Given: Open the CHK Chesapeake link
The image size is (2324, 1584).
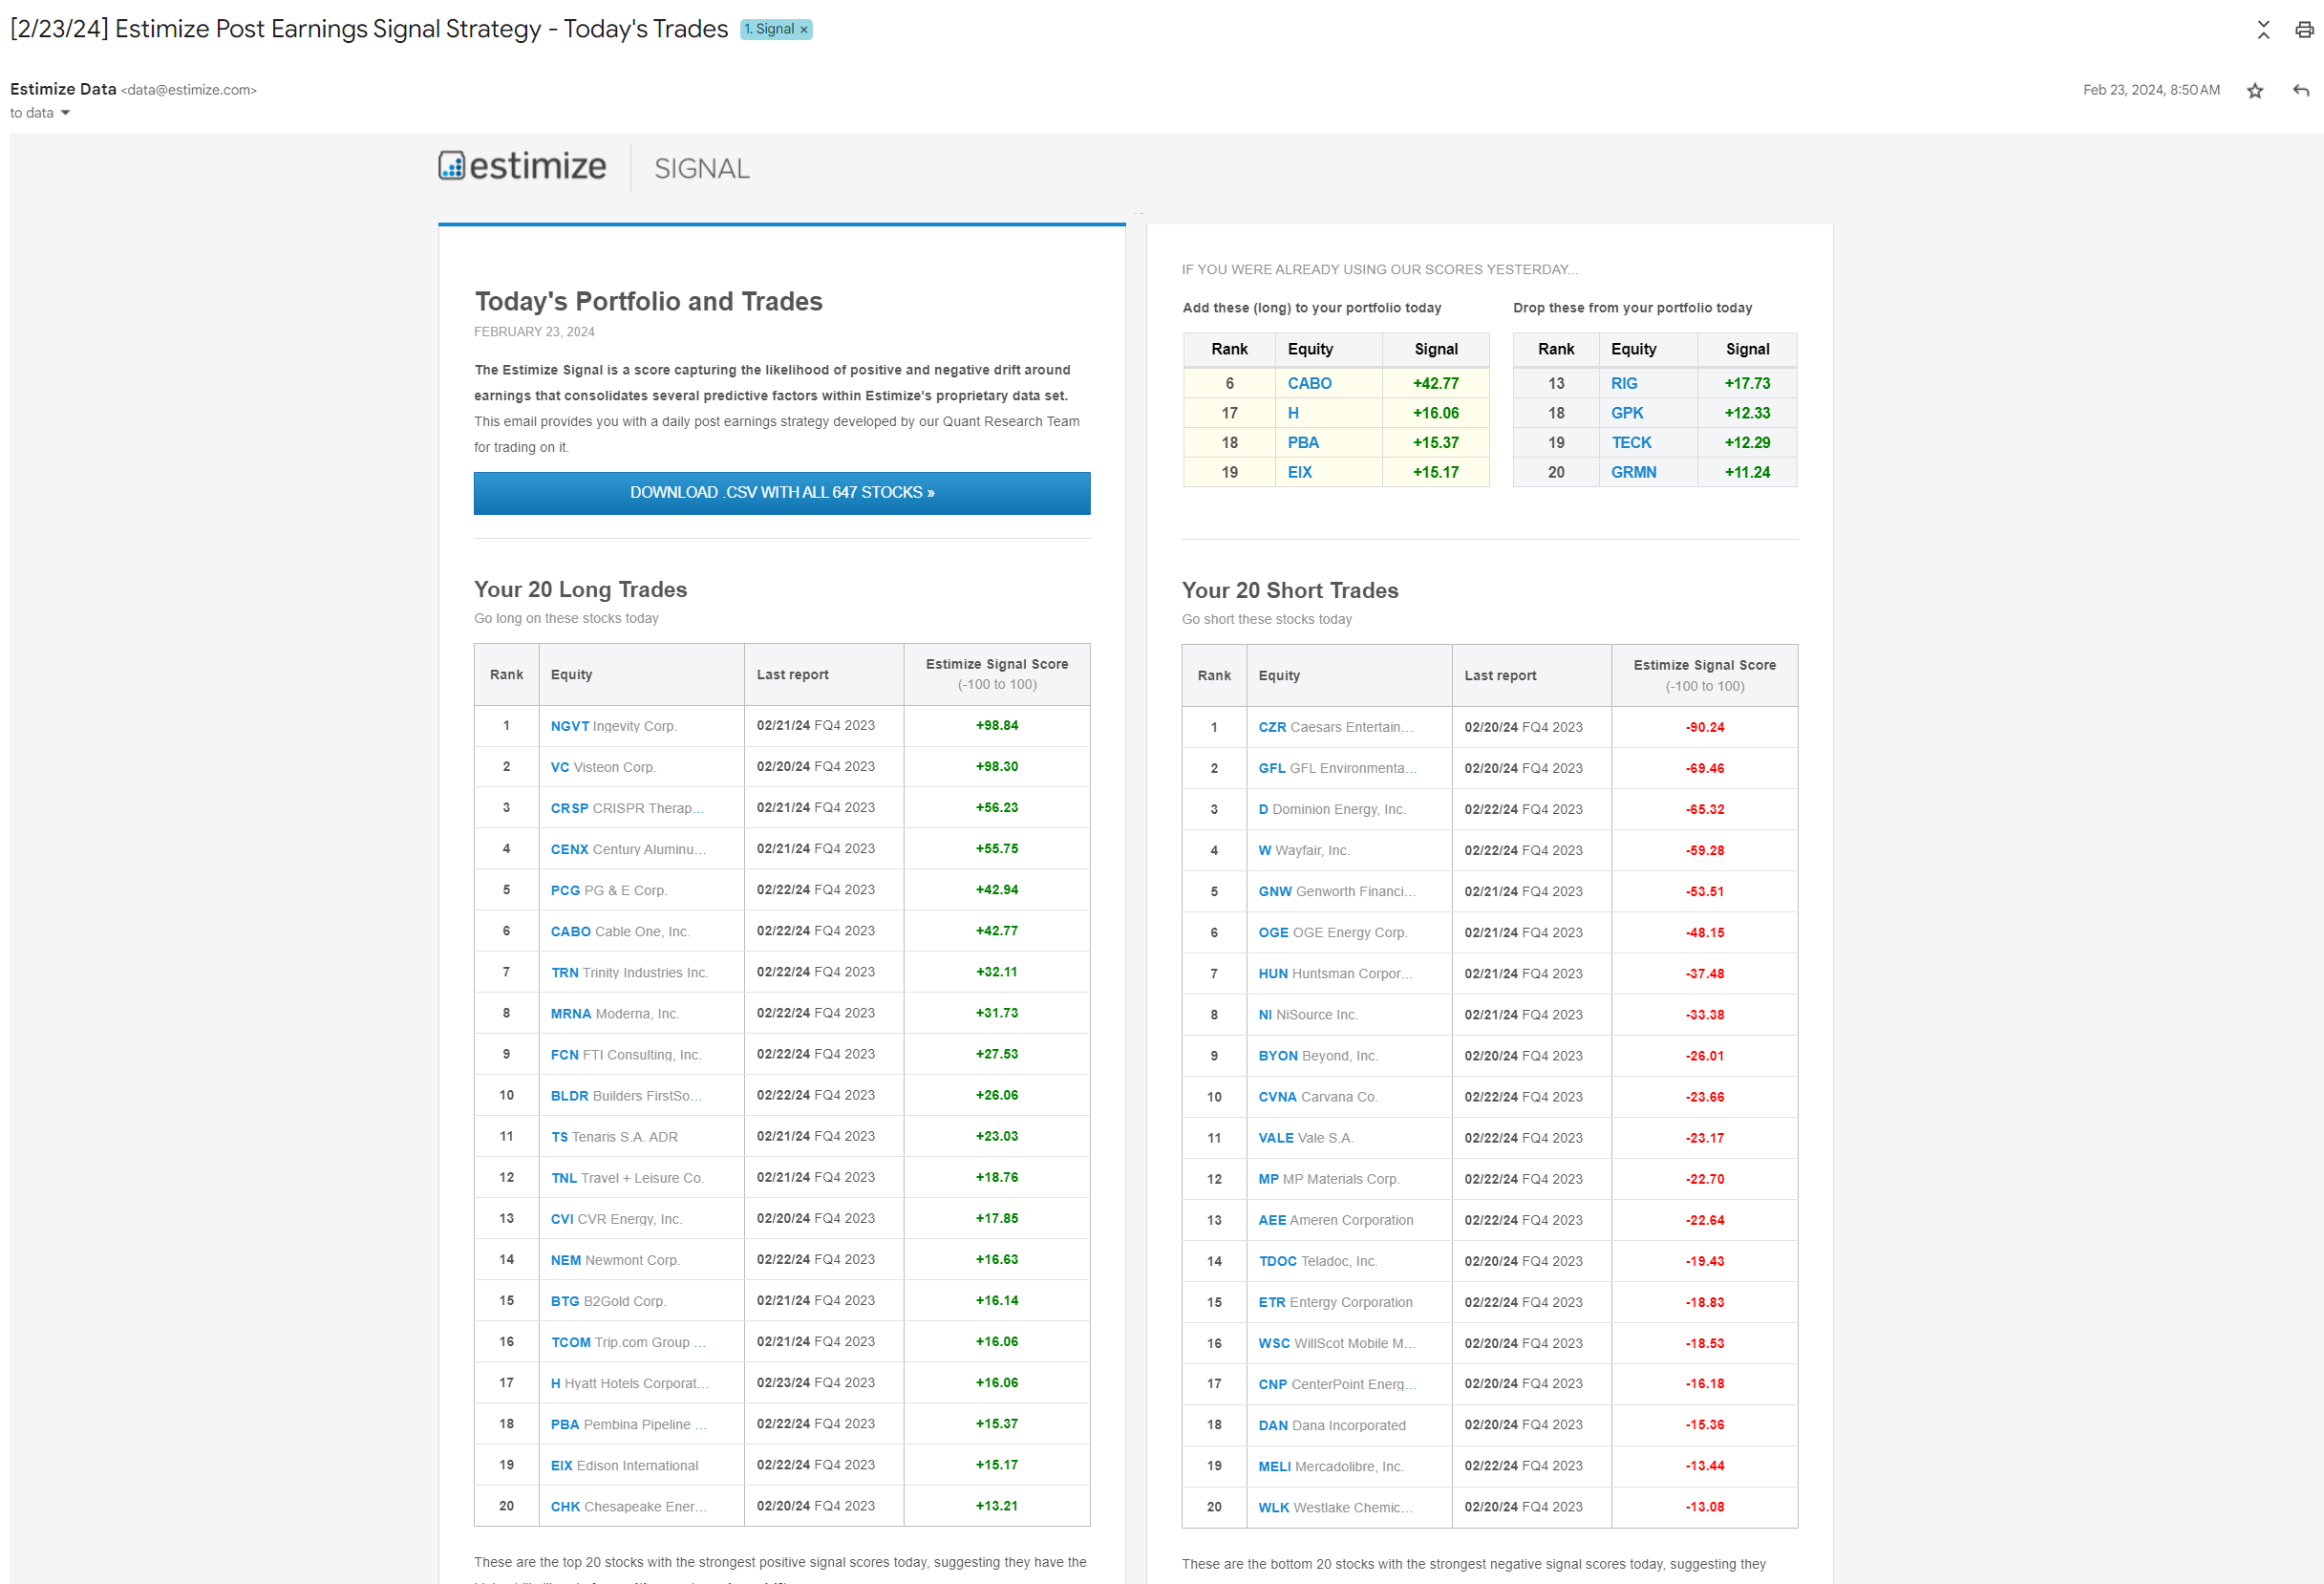Looking at the screenshot, I should pyautogui.click(x=565, y=1506).
